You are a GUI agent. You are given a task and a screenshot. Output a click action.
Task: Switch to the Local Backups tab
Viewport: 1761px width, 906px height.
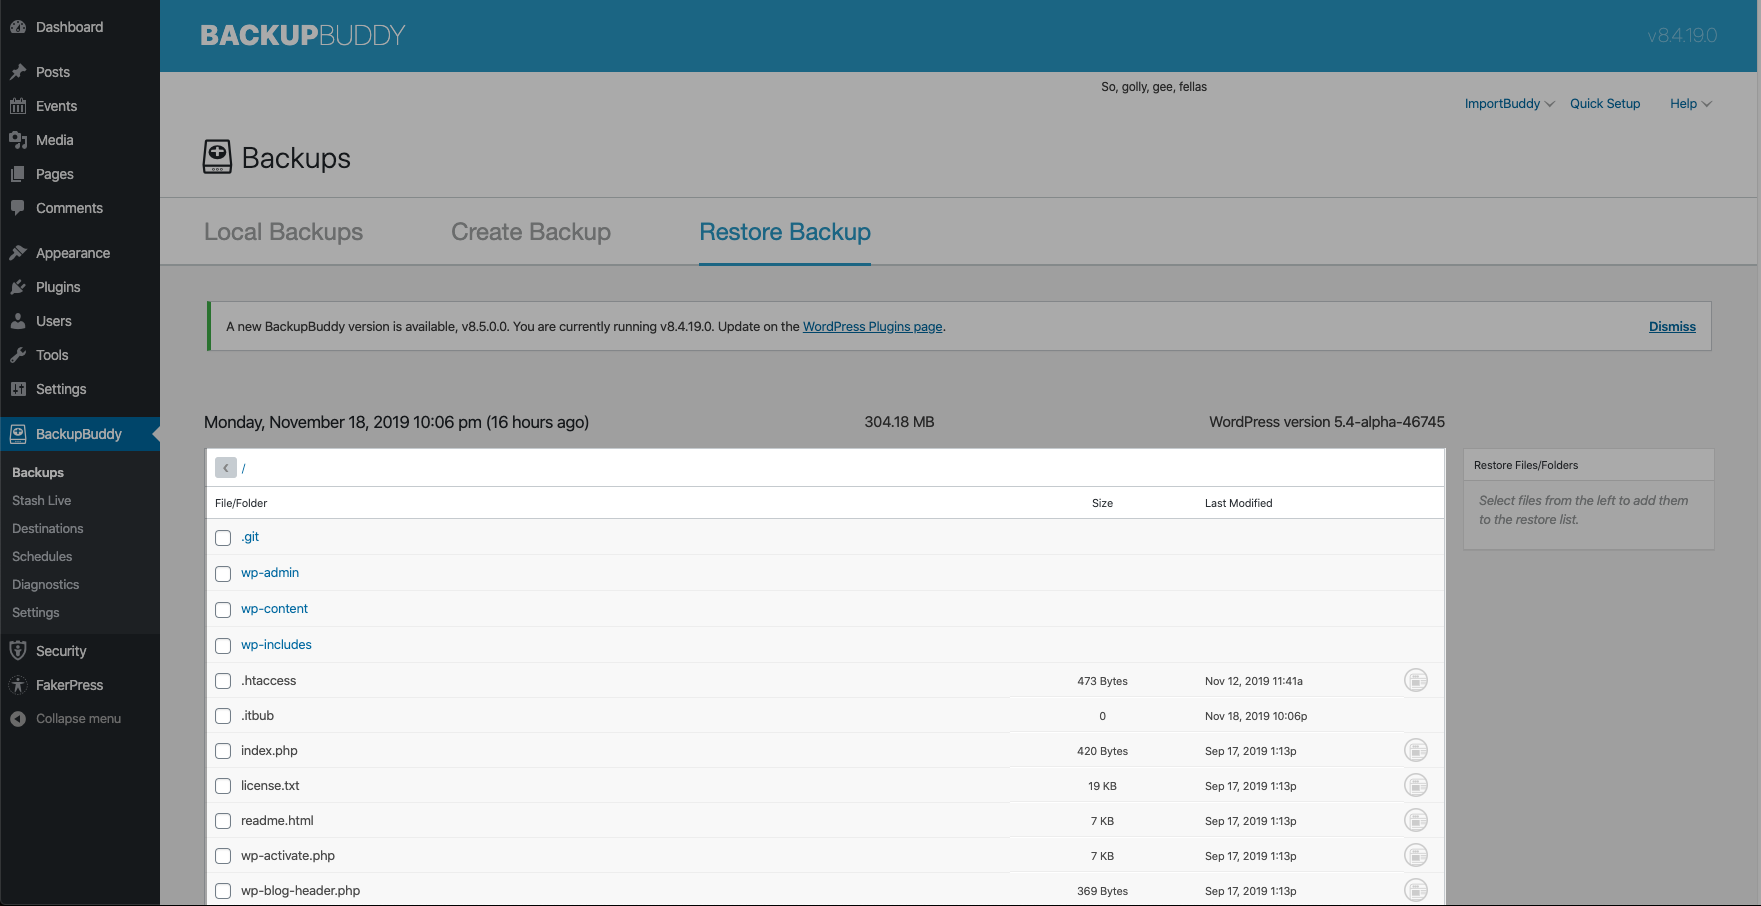[x=283, y=232]
